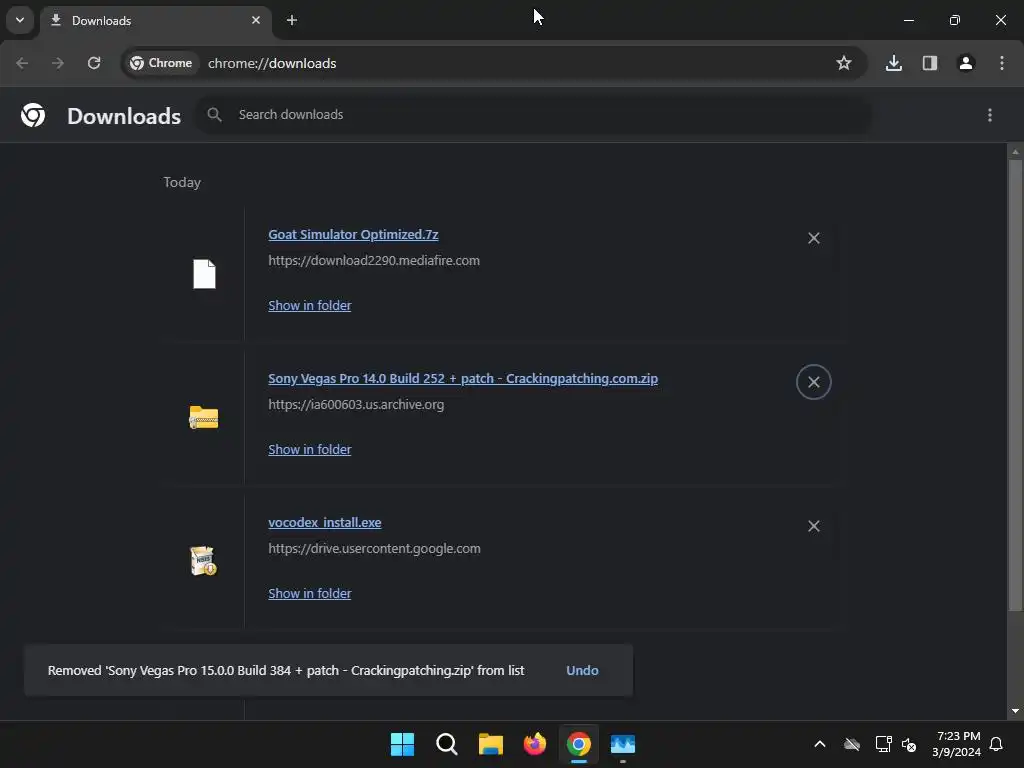Go back to previous page

point(22,63)
